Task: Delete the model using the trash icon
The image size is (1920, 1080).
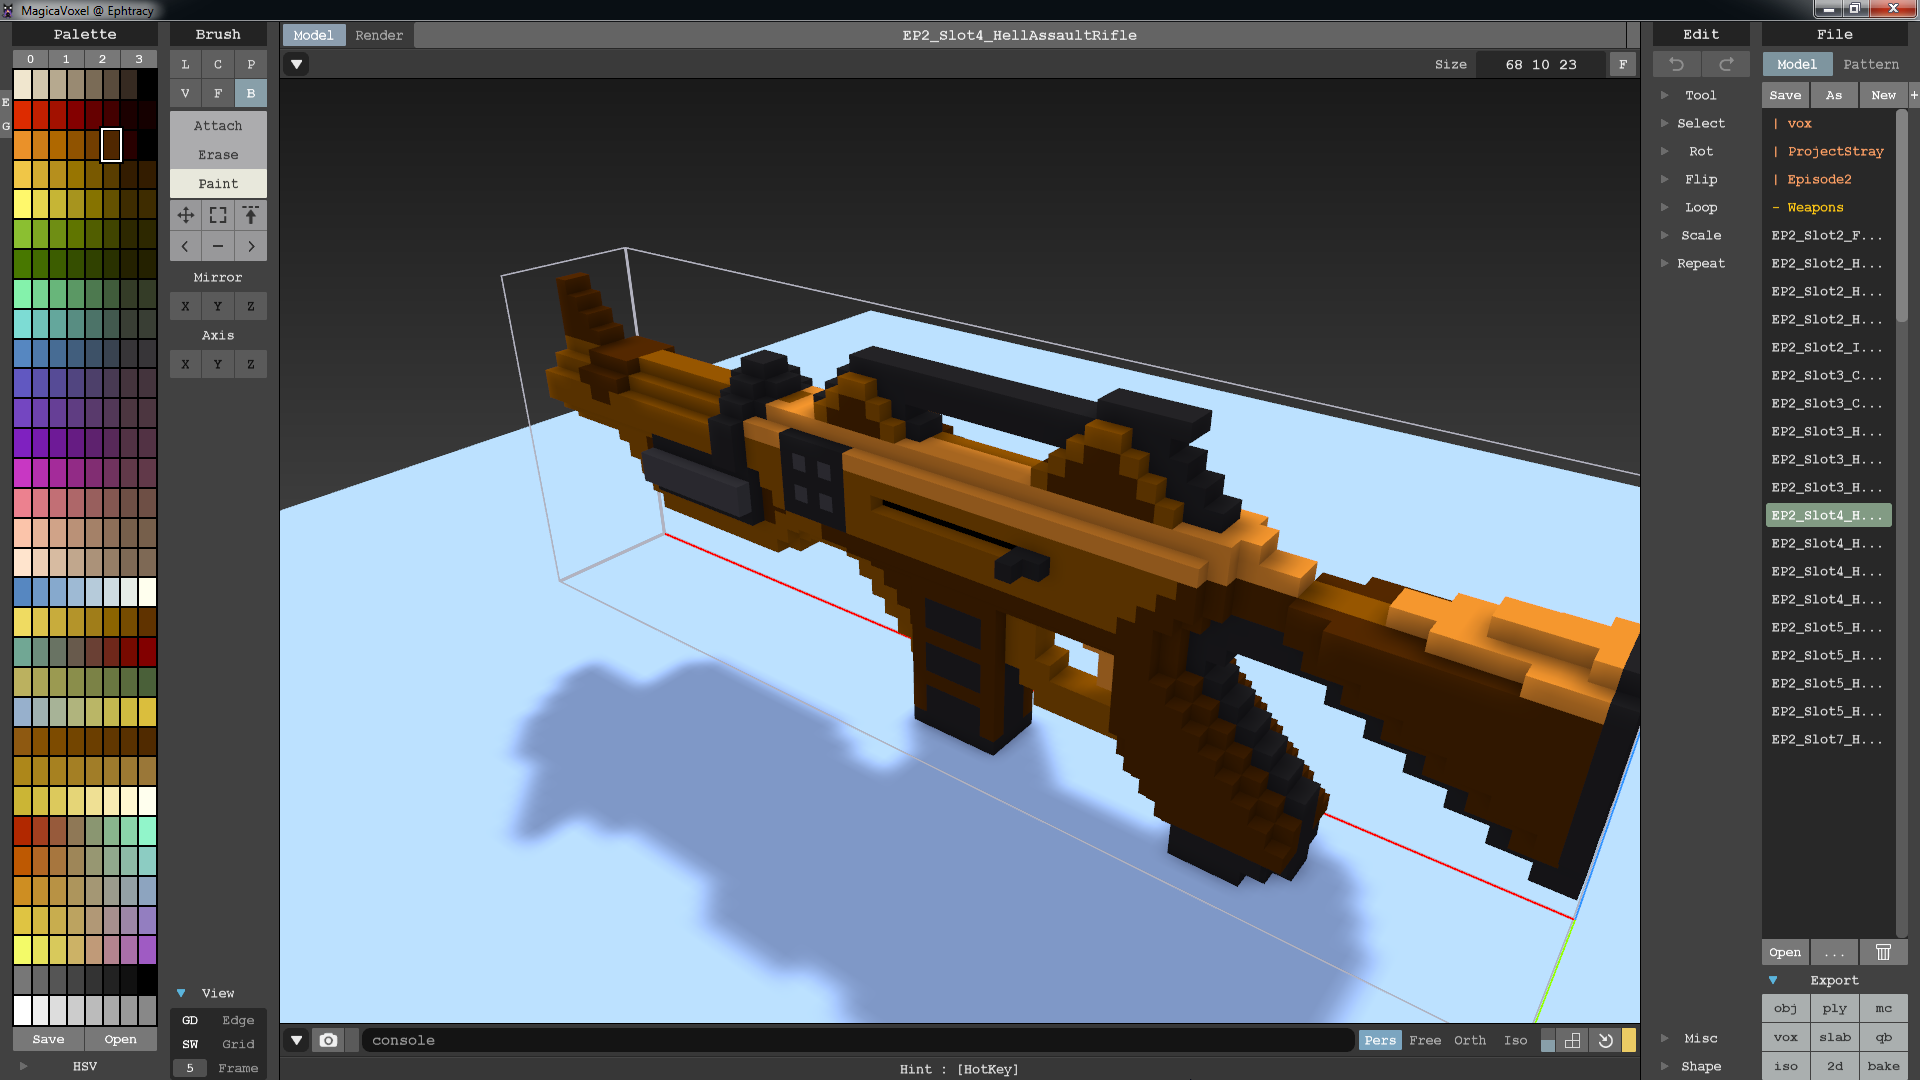Action: [x=1884, y=952]
